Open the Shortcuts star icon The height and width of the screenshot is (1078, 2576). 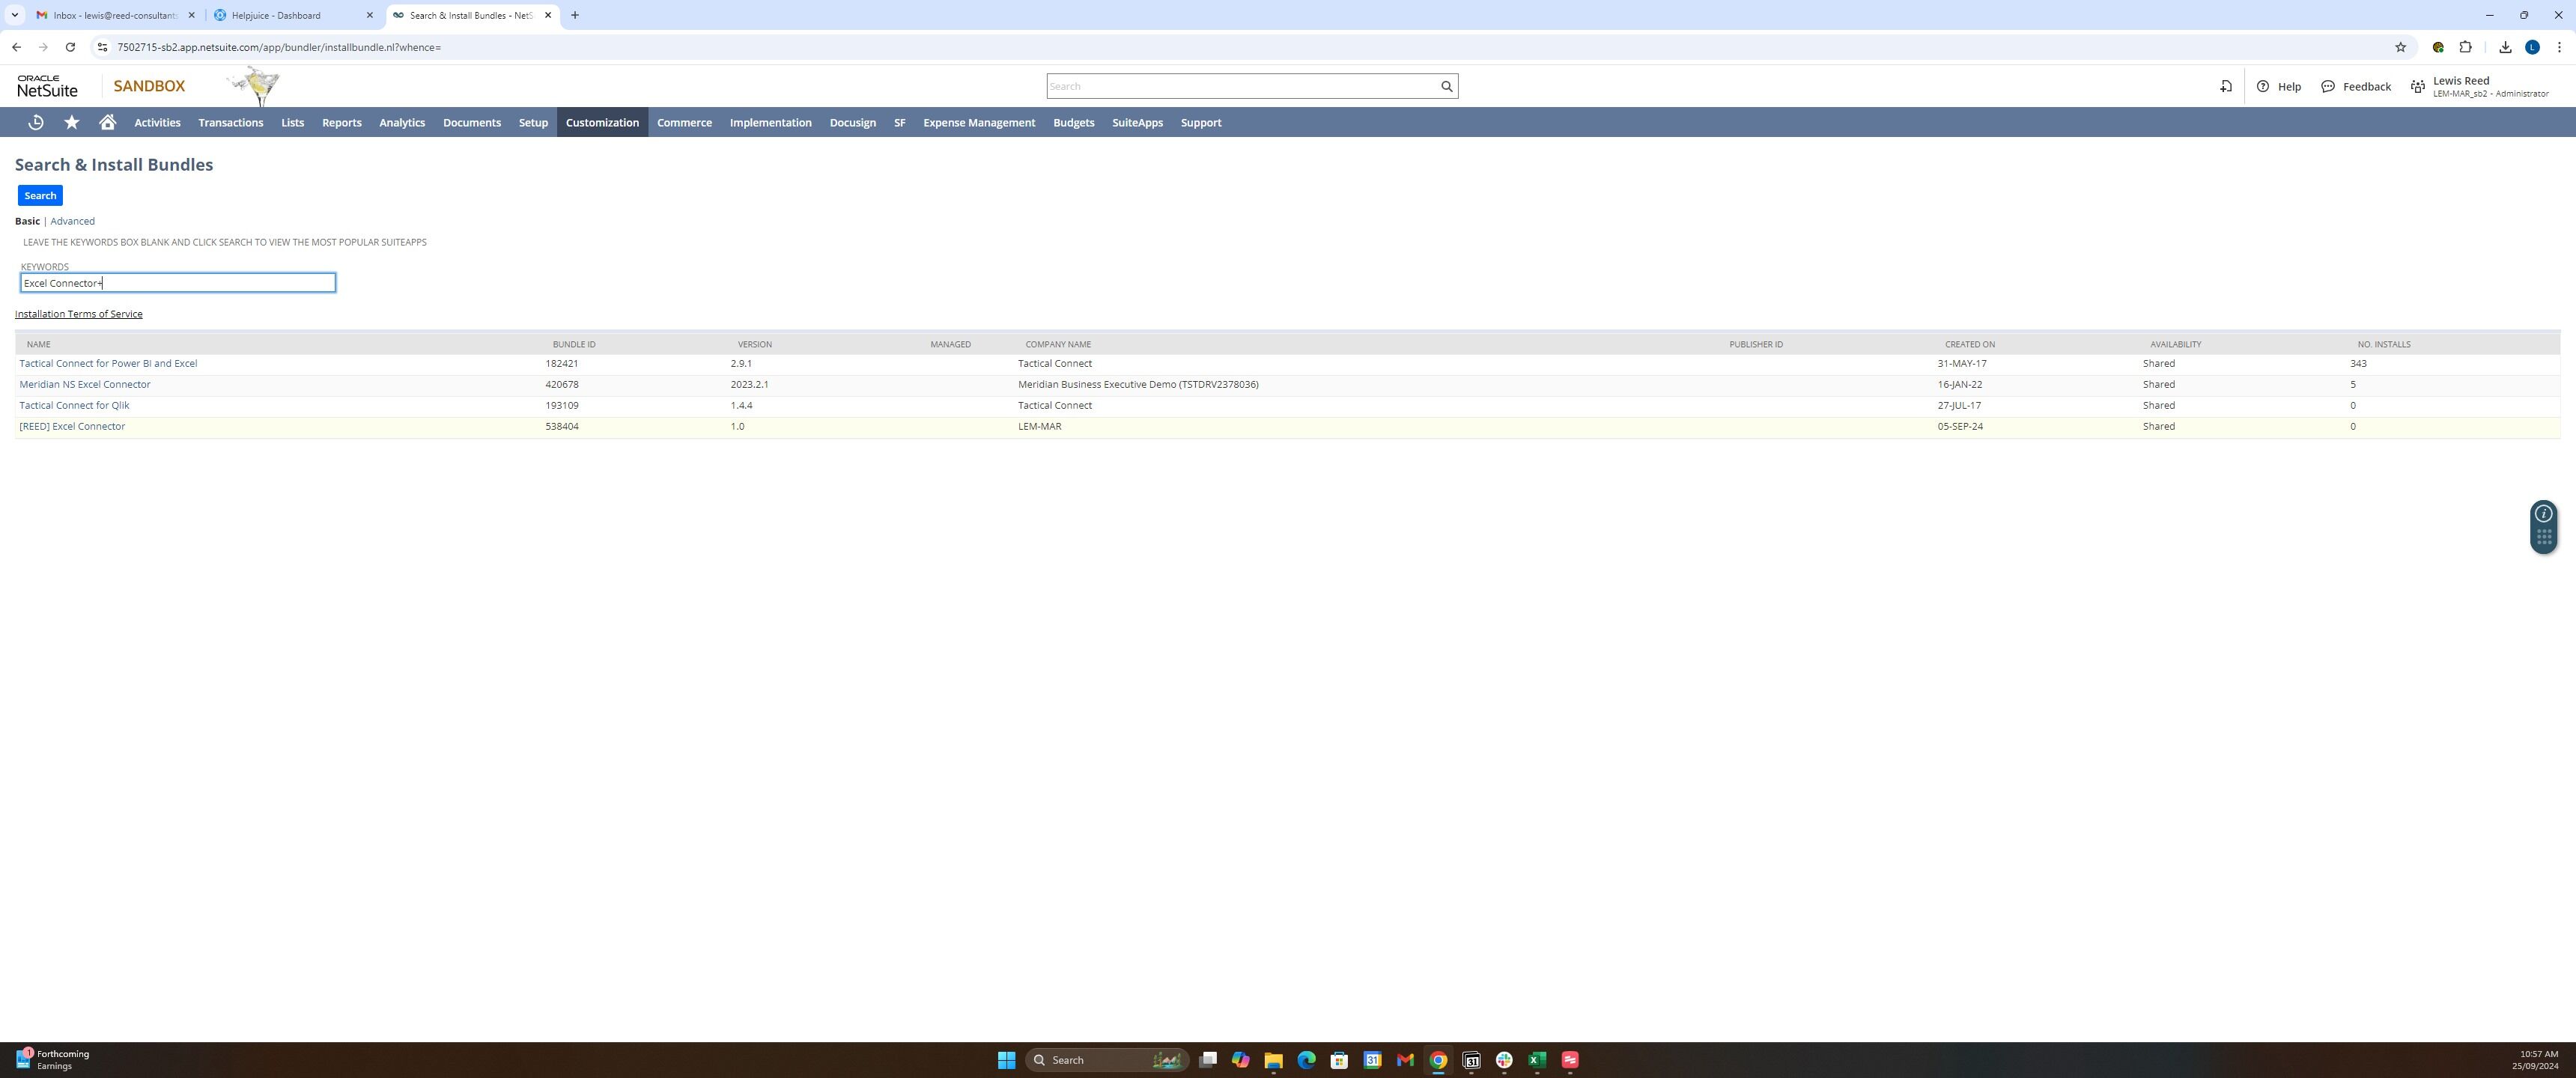(72, 122)
